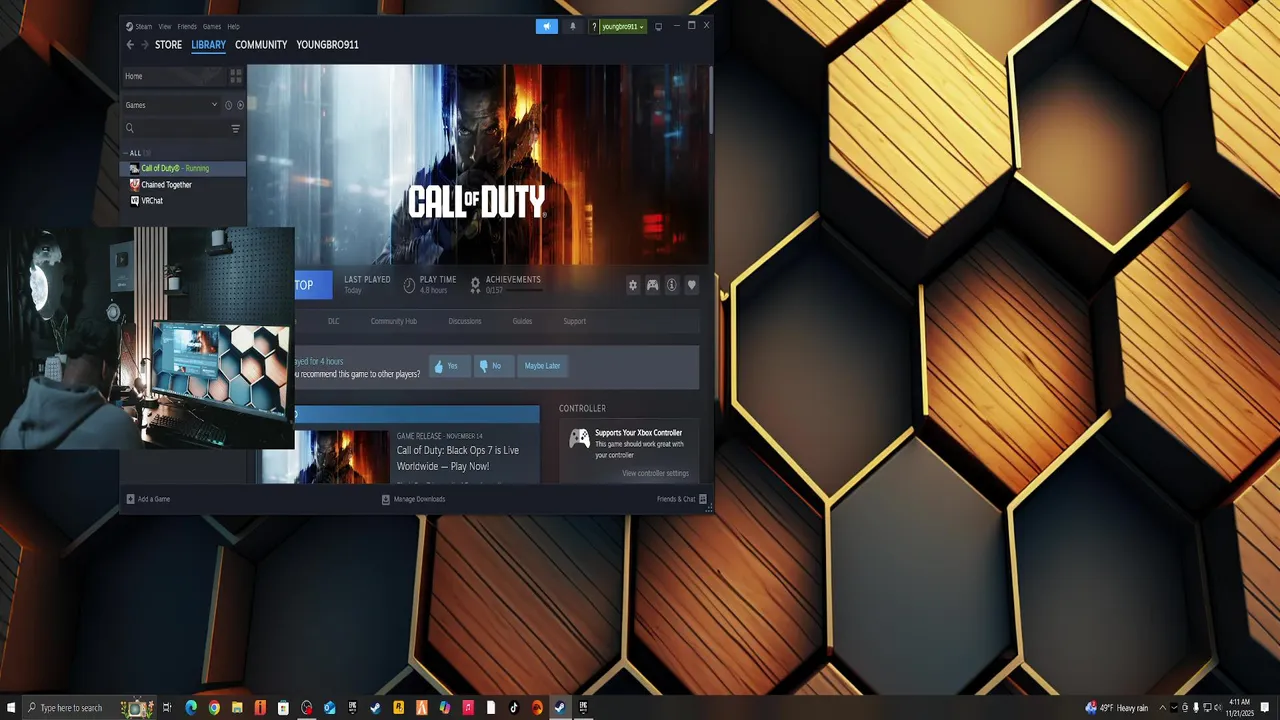1280x720 pixels.
Task: Expand the youngbro911 account dropdown
Action: (x=622, y=26)
